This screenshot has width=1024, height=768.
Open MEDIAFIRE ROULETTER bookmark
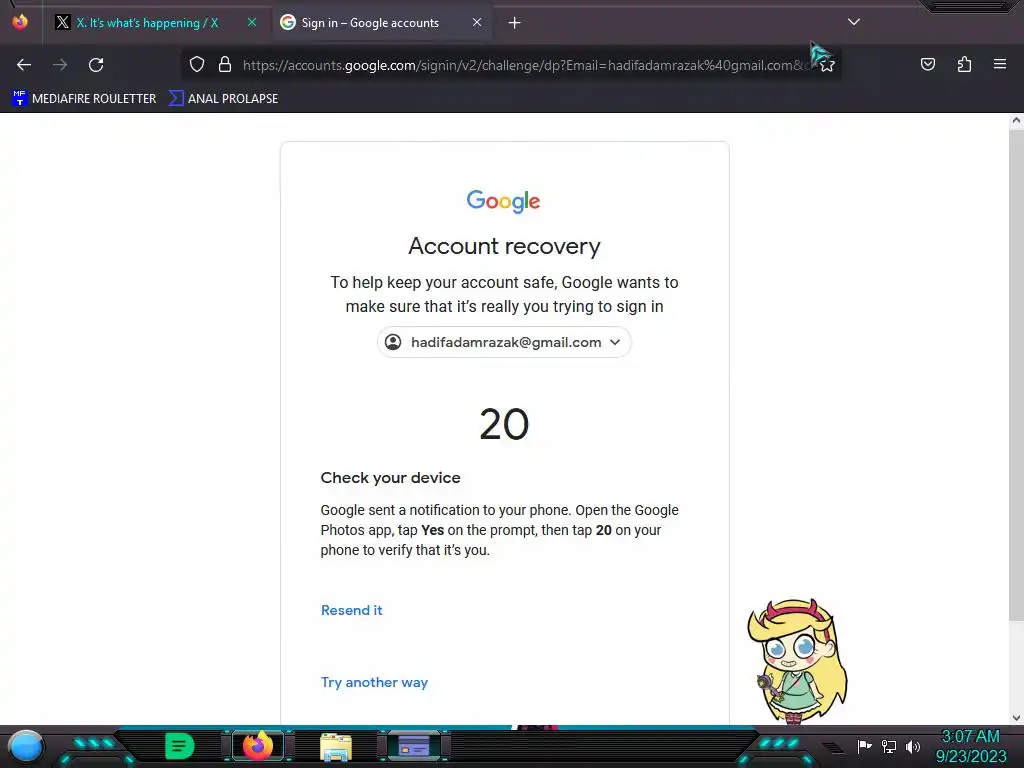[x=85, y=99]
